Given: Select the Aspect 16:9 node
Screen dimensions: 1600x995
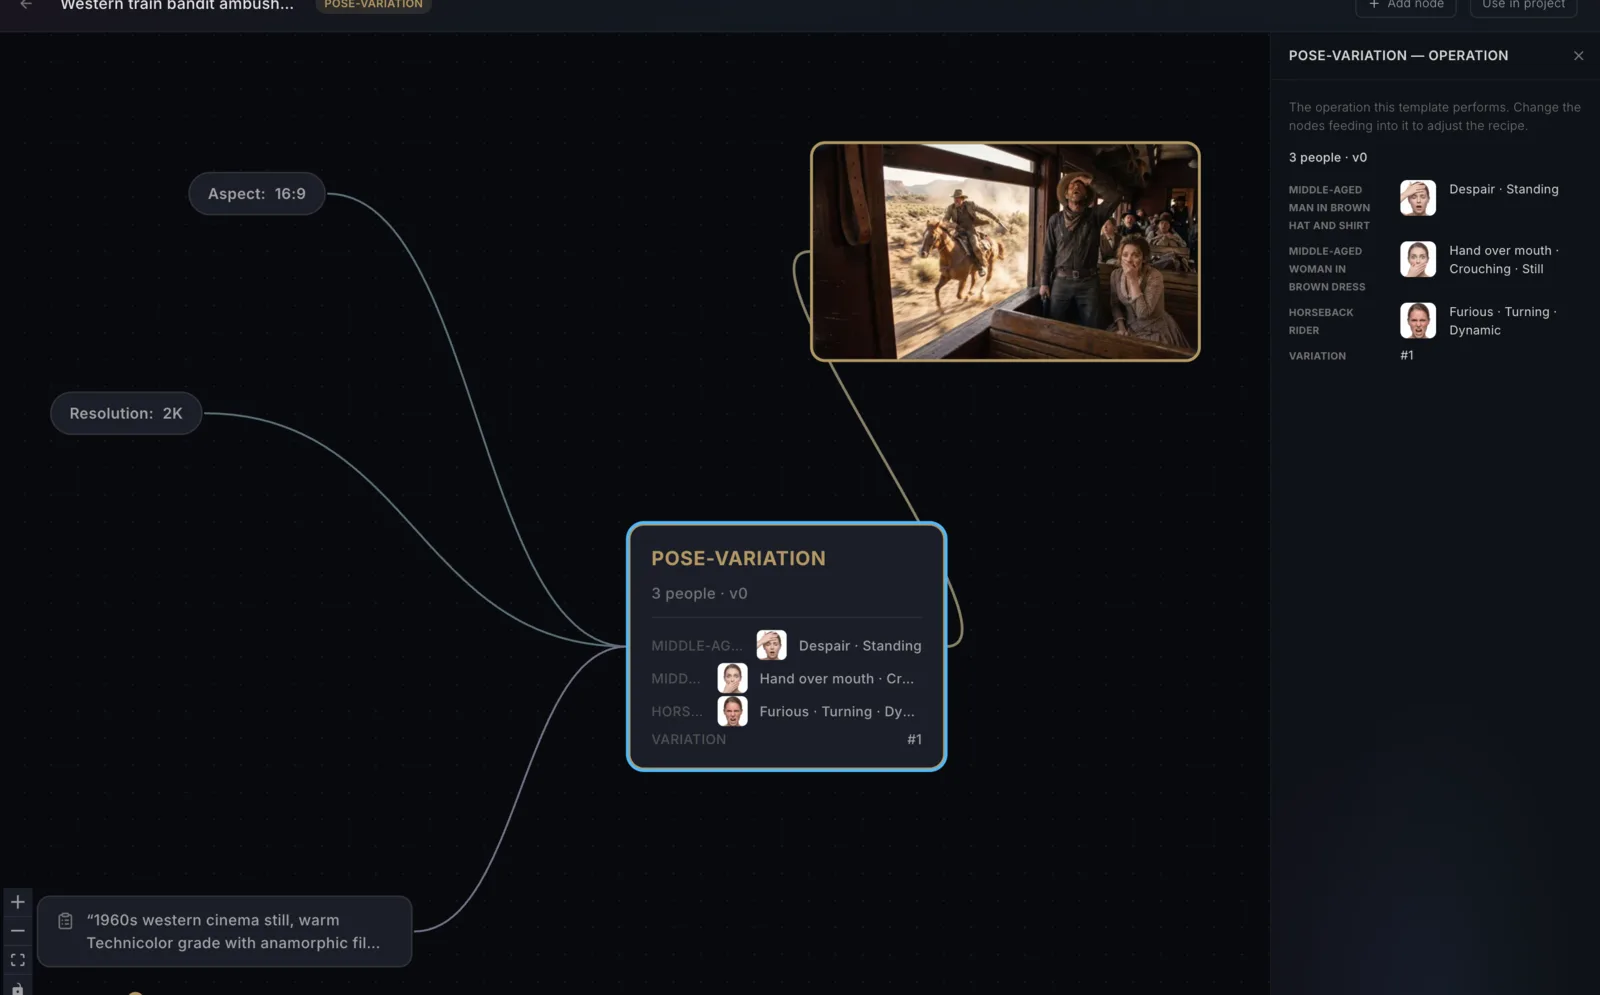Looking at the screenshot, I should [x=257, y=194].
